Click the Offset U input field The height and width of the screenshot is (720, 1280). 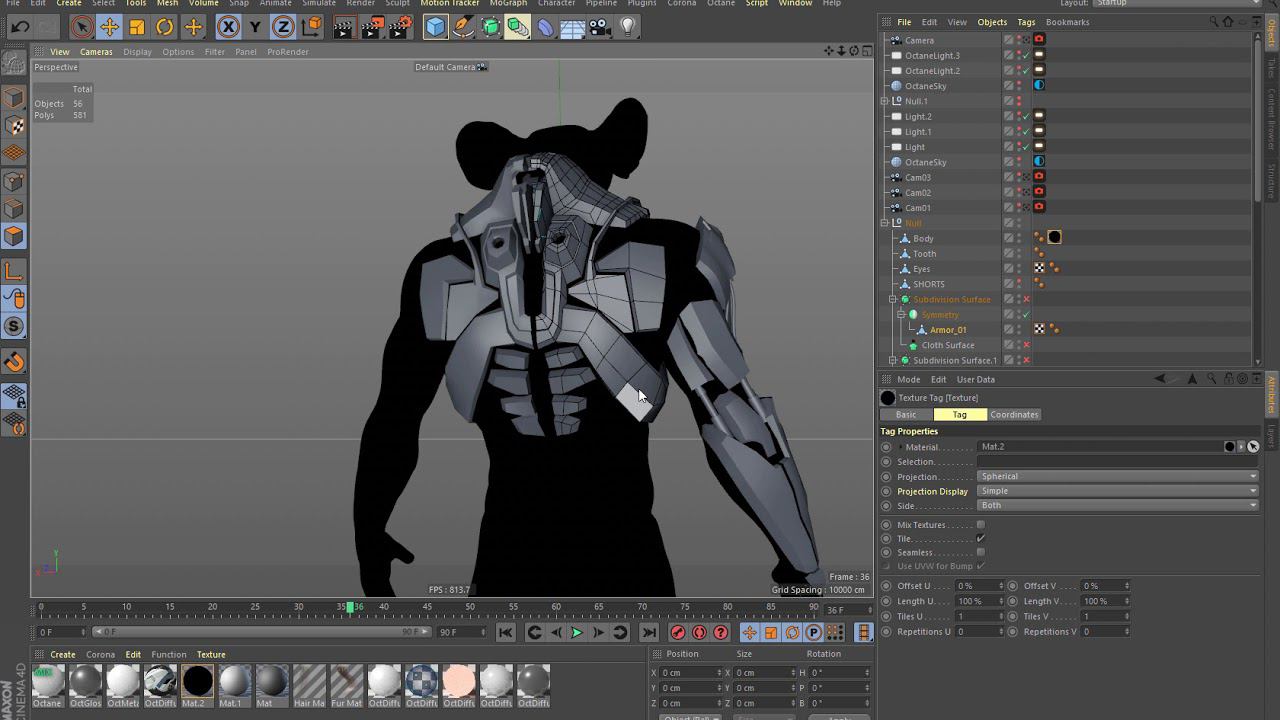point(977,586)
